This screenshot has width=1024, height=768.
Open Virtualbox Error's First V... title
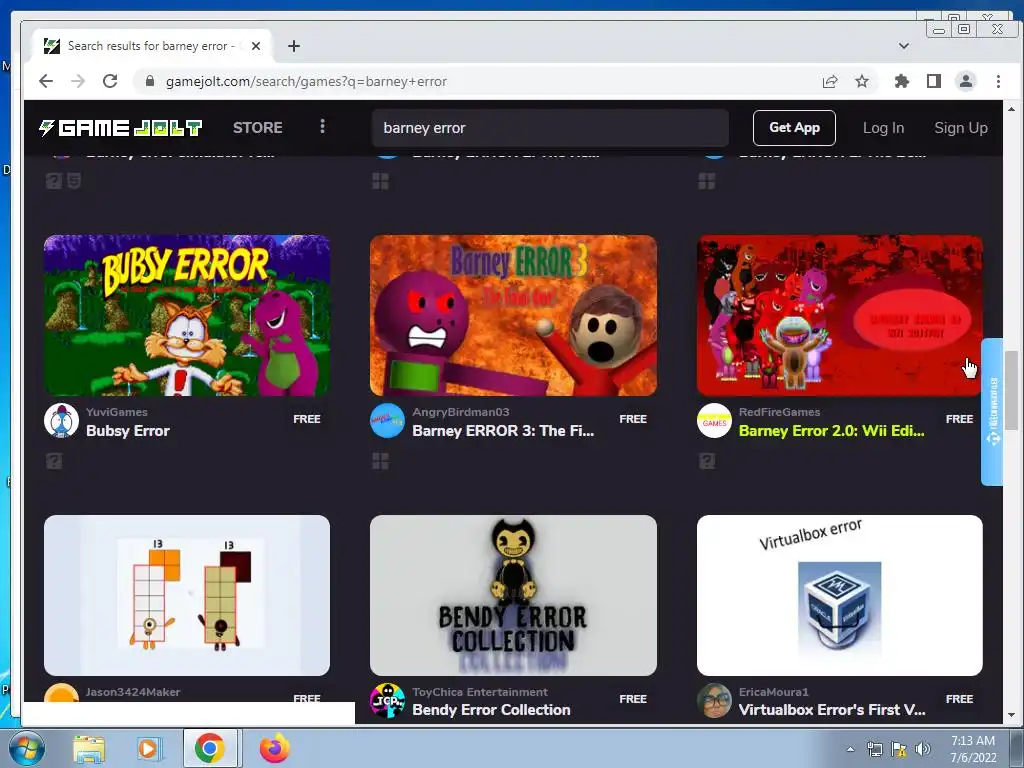(832, 710)
